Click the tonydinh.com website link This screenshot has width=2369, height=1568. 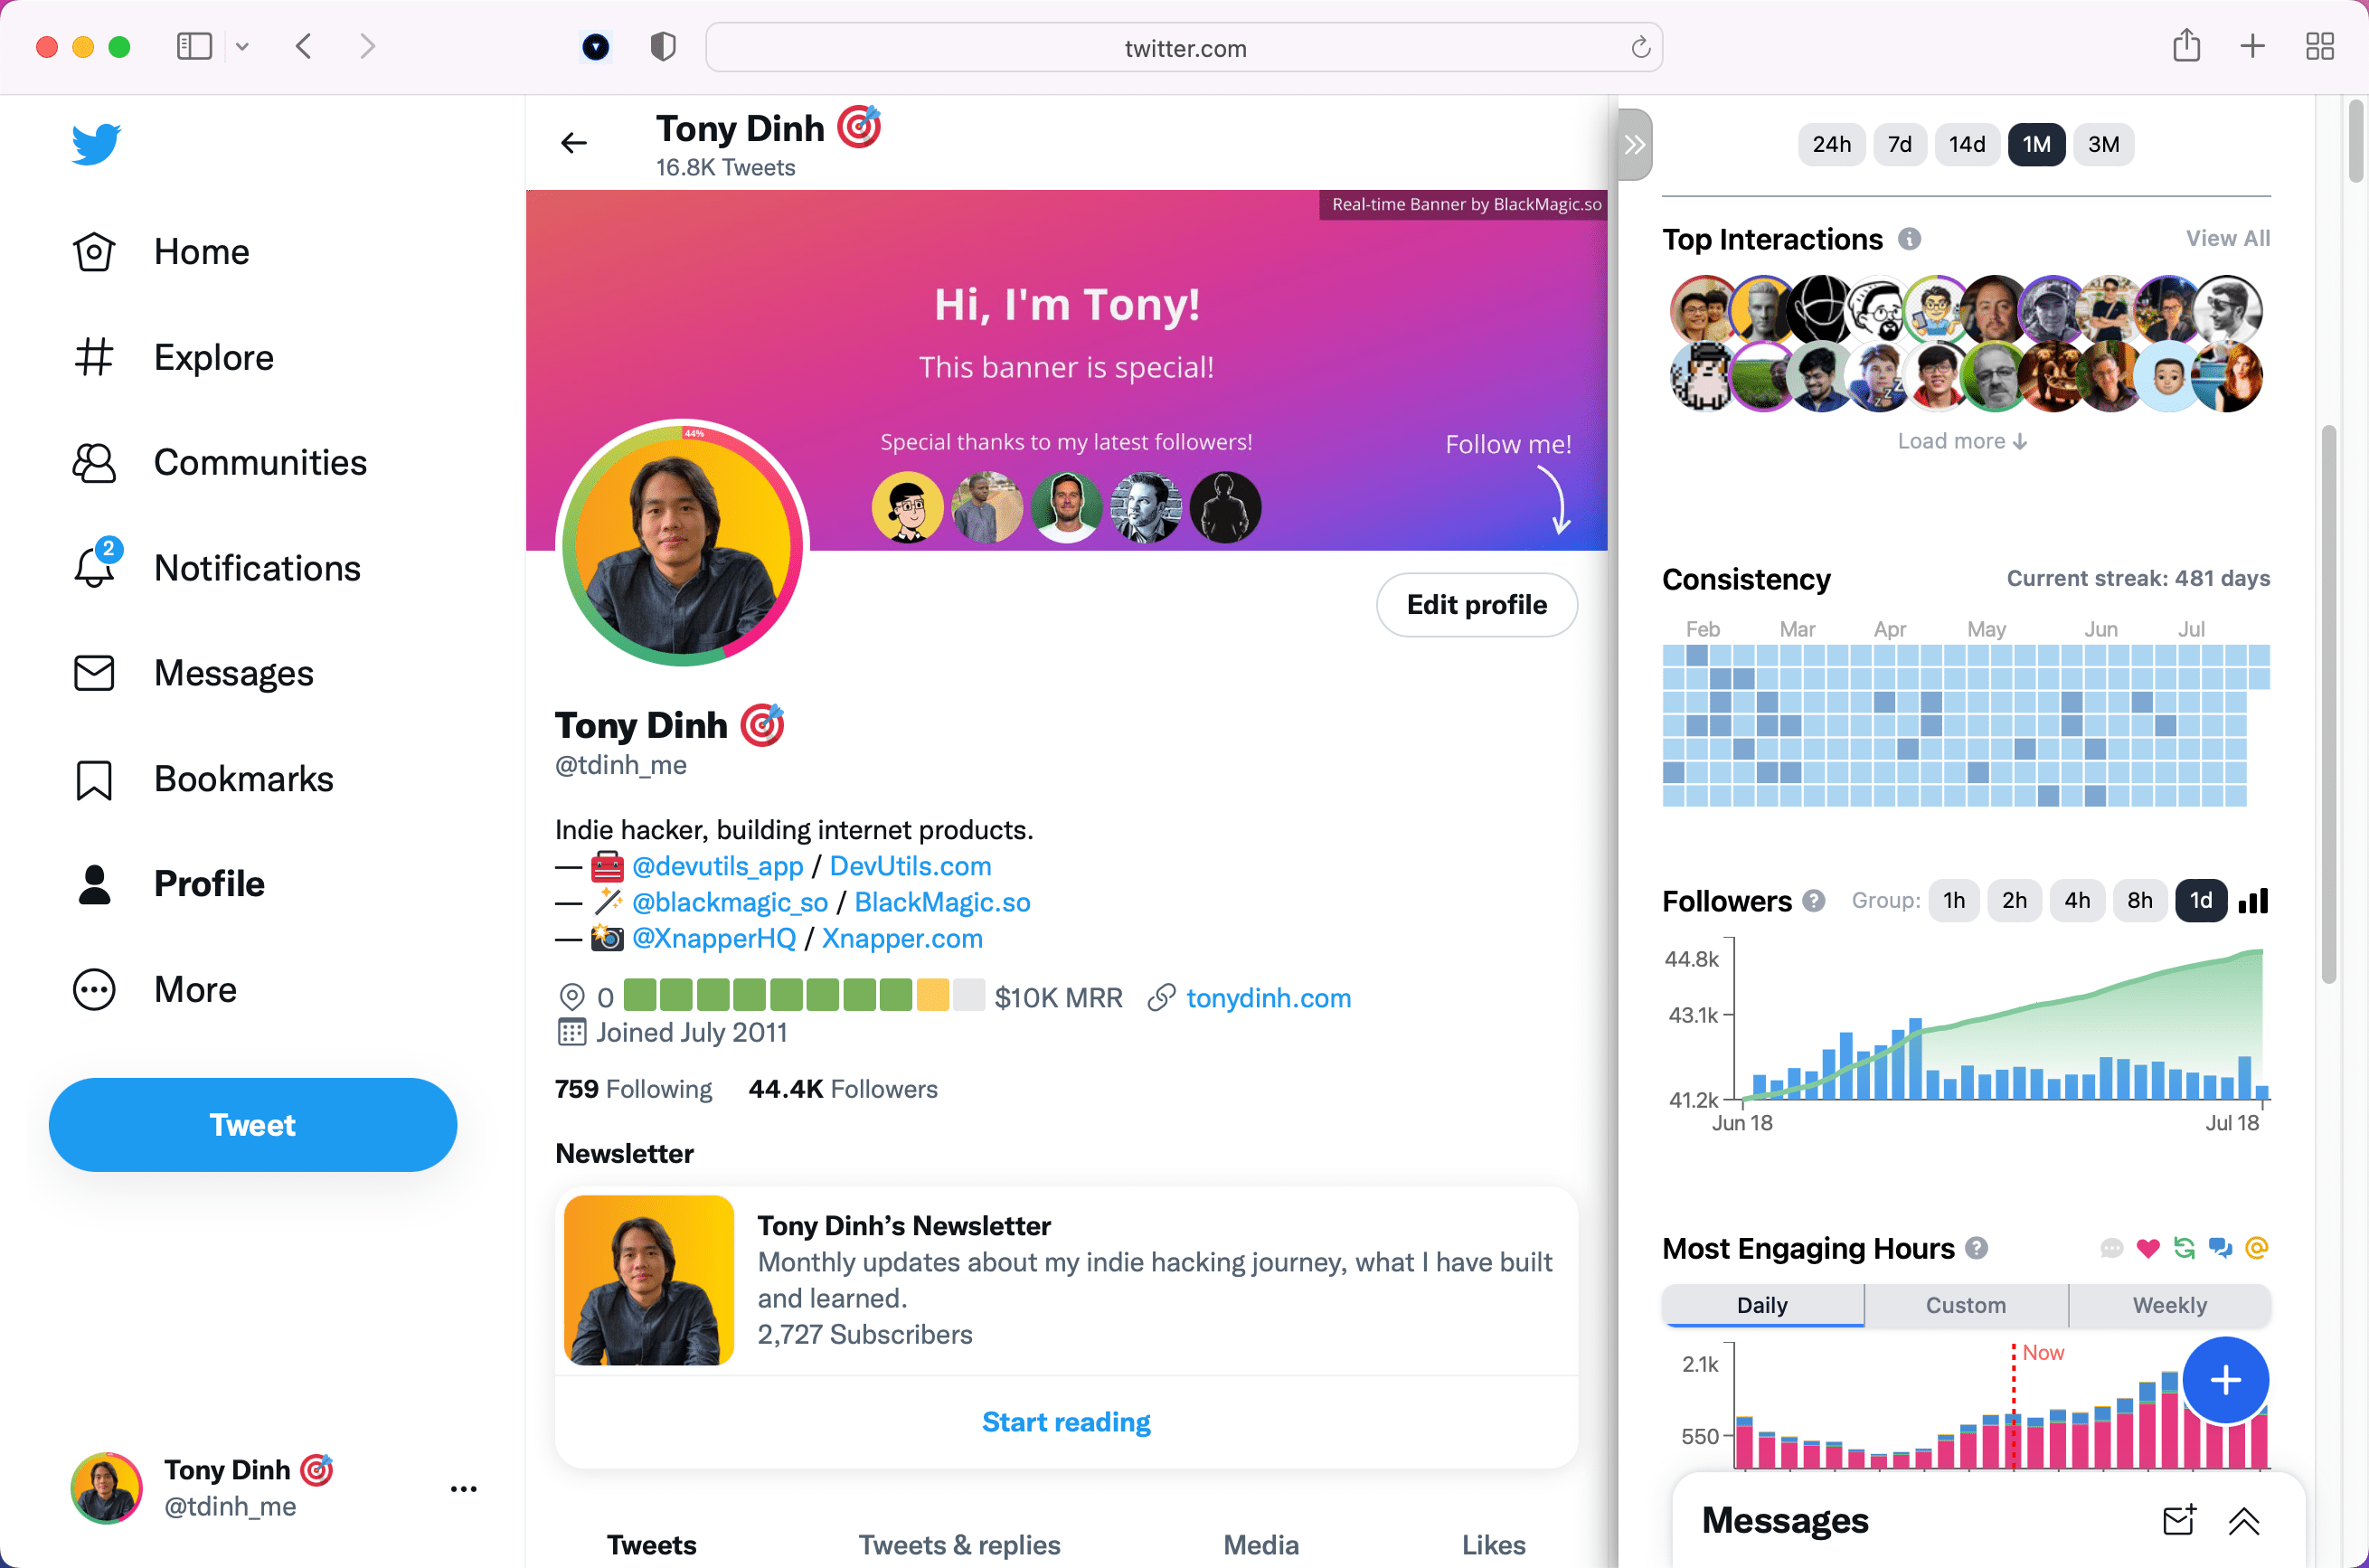click(1267, 997)
